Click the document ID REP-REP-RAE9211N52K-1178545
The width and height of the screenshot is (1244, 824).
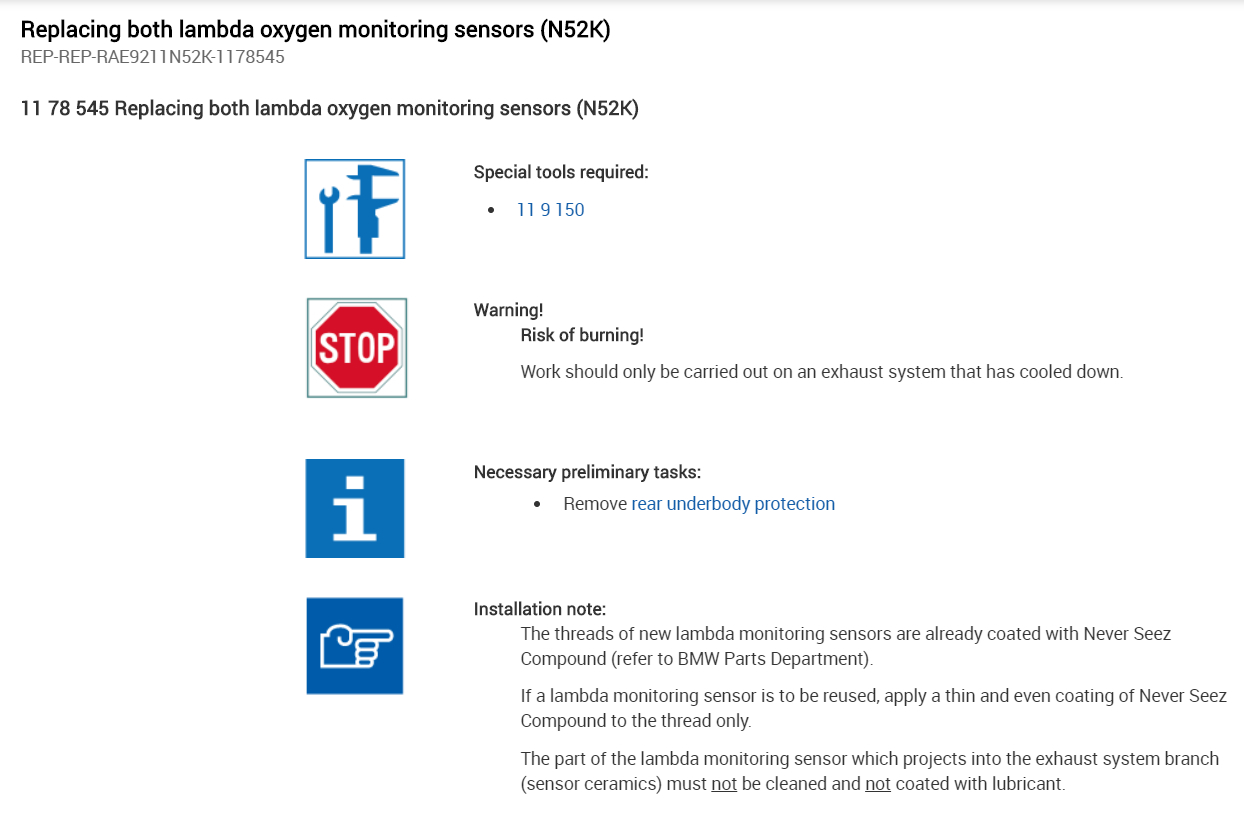pos(152,57)
